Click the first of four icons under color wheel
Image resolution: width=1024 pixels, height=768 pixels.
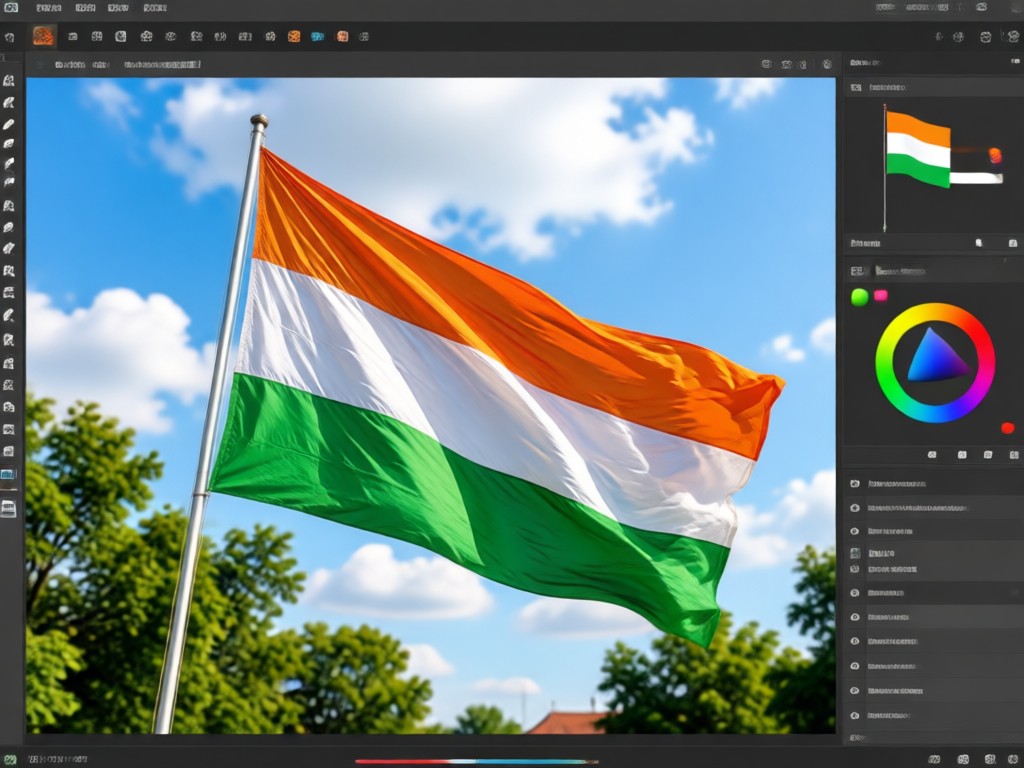[932, 455]
